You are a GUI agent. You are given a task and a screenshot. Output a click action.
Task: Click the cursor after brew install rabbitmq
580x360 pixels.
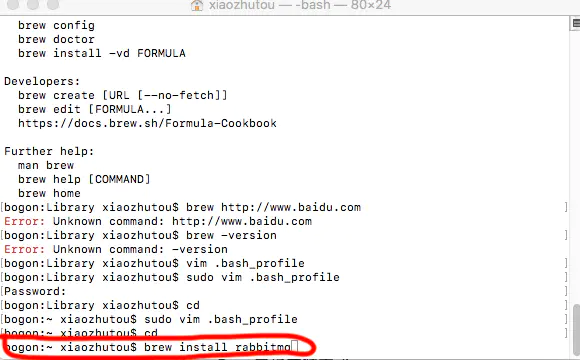click(294, 347)
